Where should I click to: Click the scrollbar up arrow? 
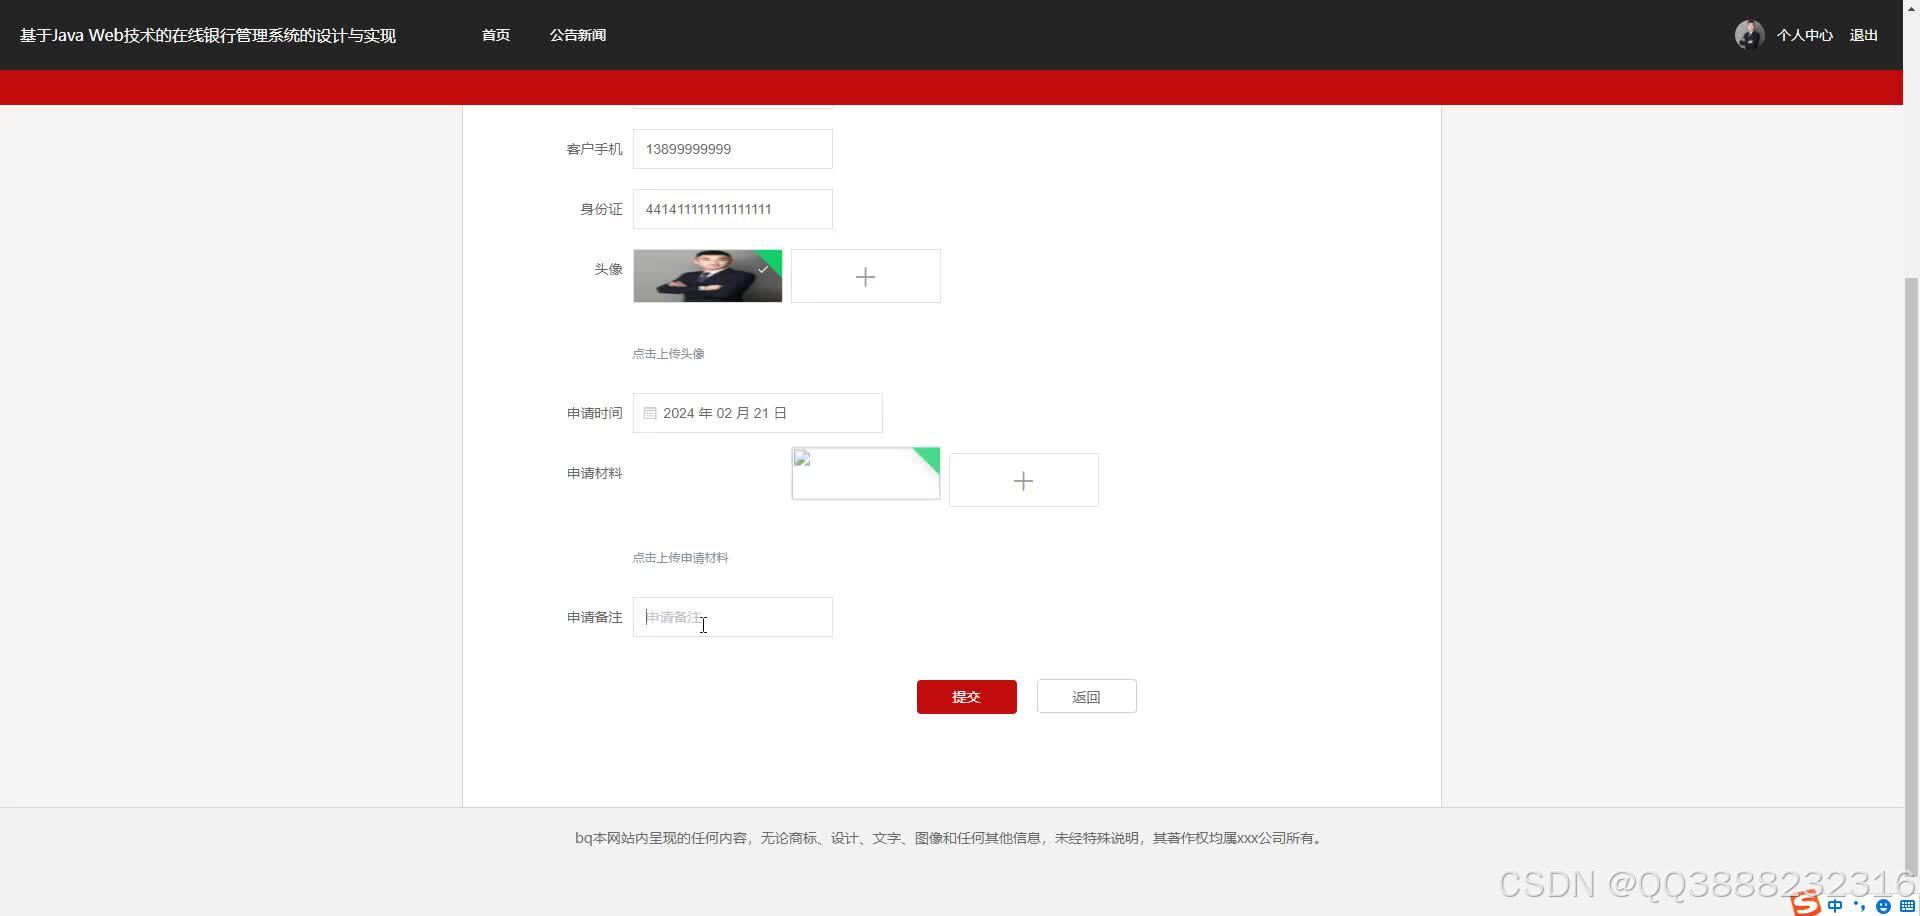(x=1912, y=8)
